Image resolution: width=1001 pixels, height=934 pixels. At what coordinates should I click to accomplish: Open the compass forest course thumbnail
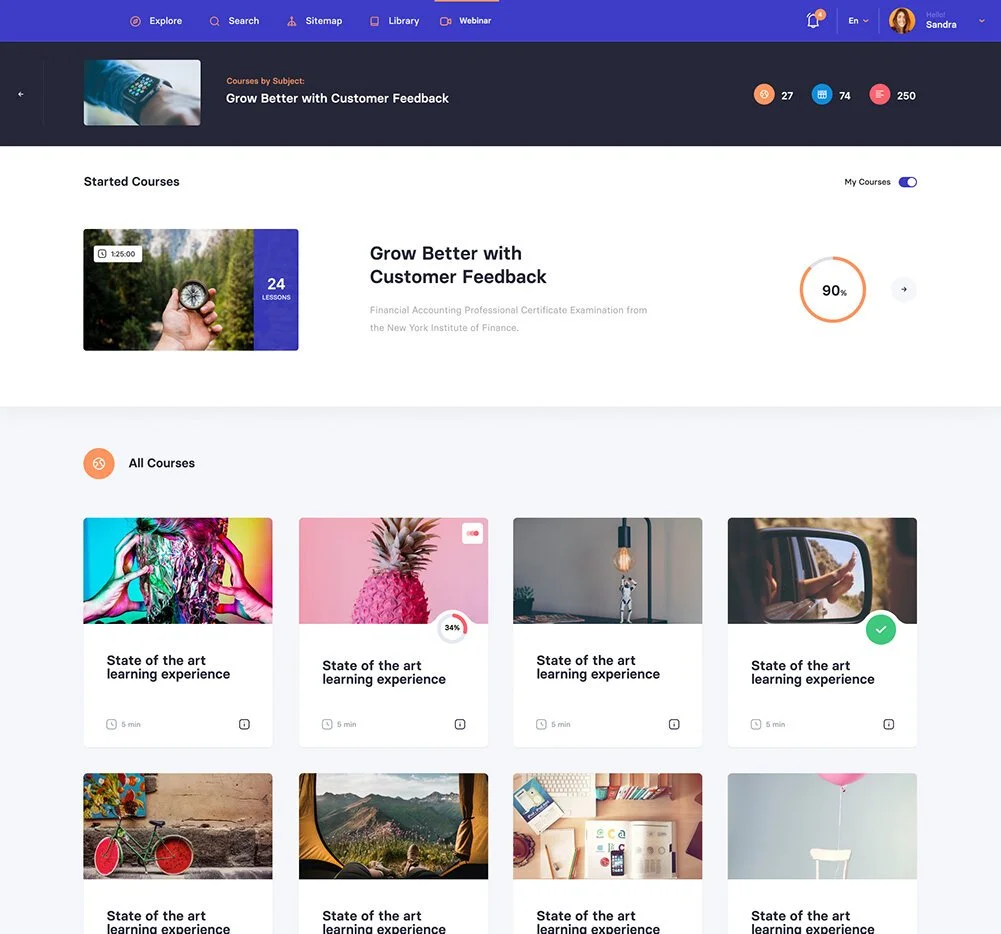click(169, 290)
